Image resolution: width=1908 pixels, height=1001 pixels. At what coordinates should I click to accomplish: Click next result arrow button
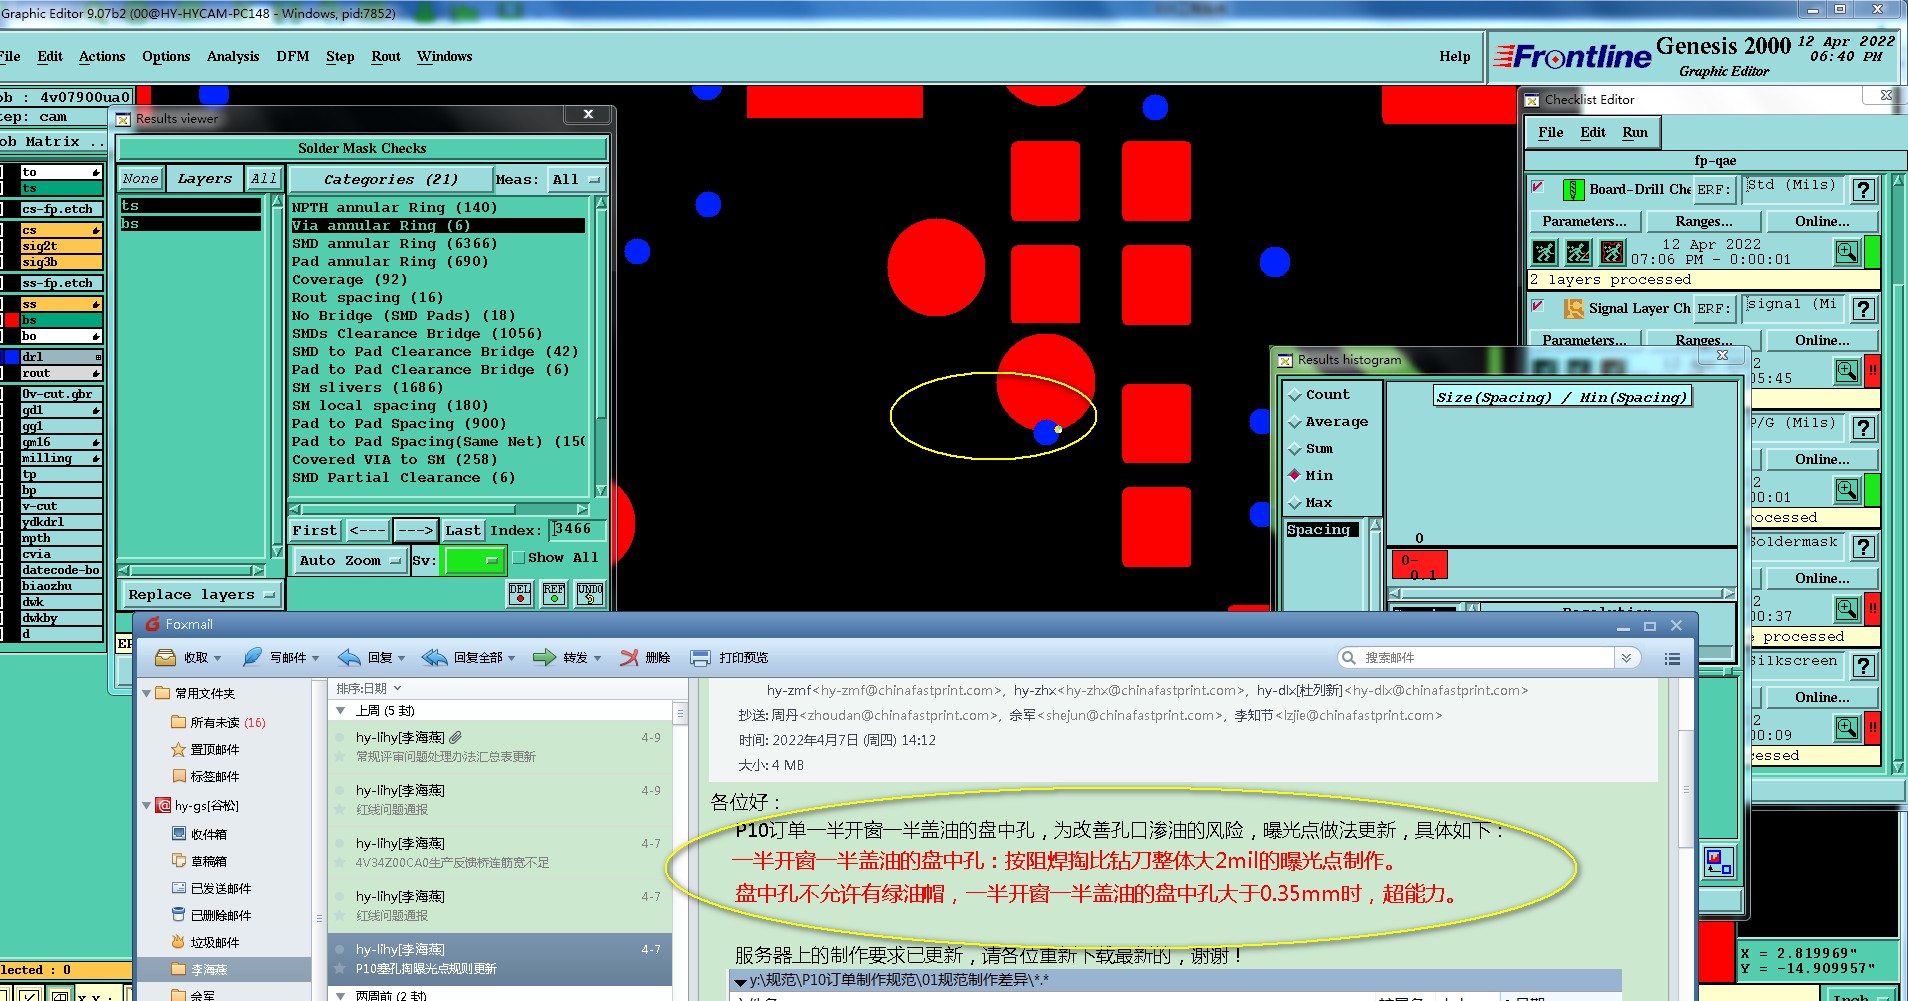[x=415, y=531]
